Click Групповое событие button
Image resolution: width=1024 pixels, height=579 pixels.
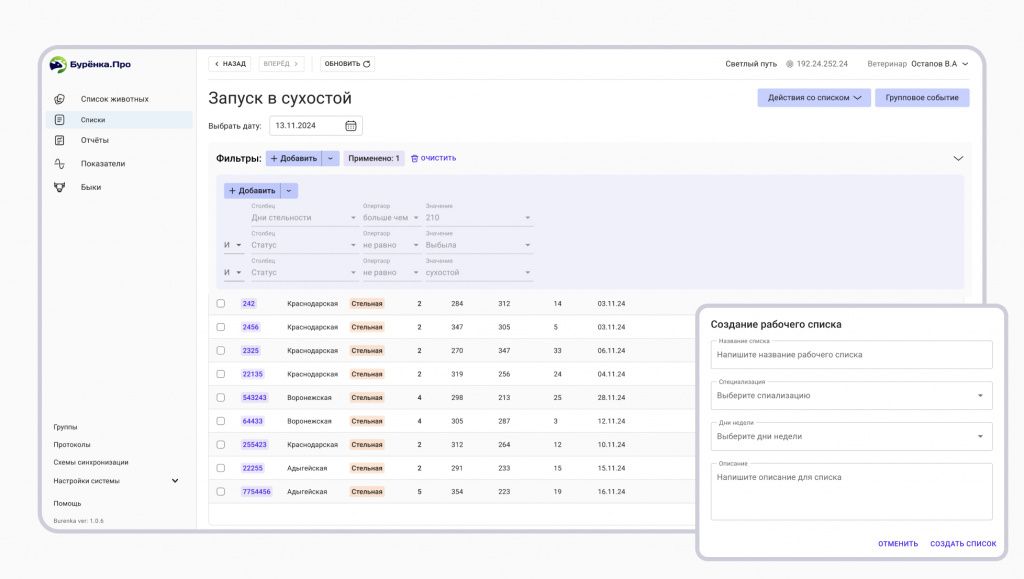(x=922, y=98)
